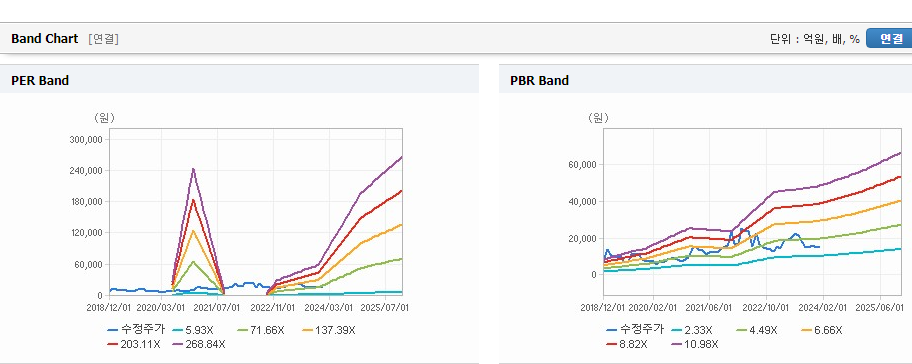Toggle the PBR 수정주가 legend entry
912x364 pixels.
click(635, 330)
